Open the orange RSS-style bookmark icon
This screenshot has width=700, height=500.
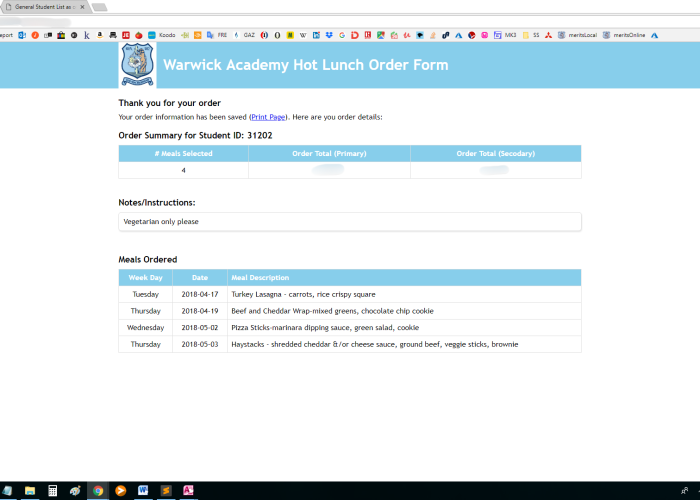pyautogui.click(x=197, y=35)
